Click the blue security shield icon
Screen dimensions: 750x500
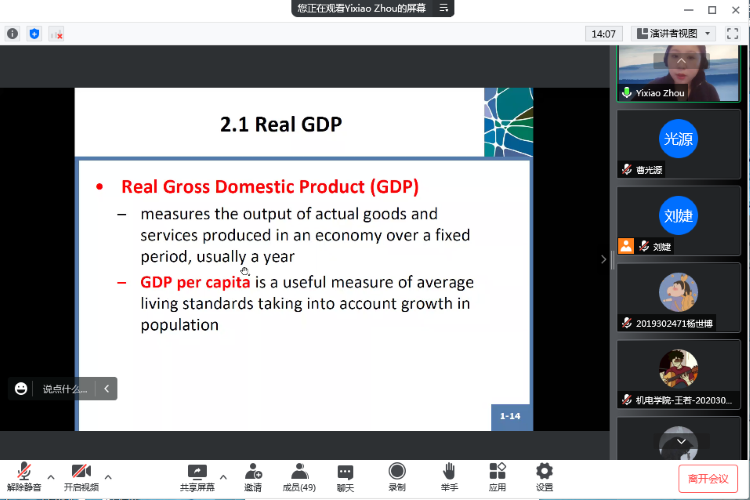point(34,33)
